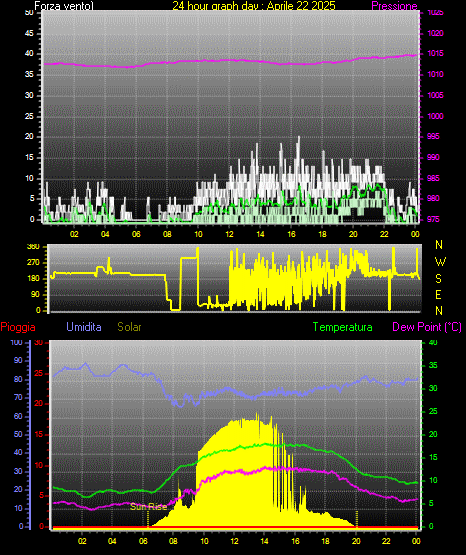Click the '985' pressure axis value

(x=433, y=178)
